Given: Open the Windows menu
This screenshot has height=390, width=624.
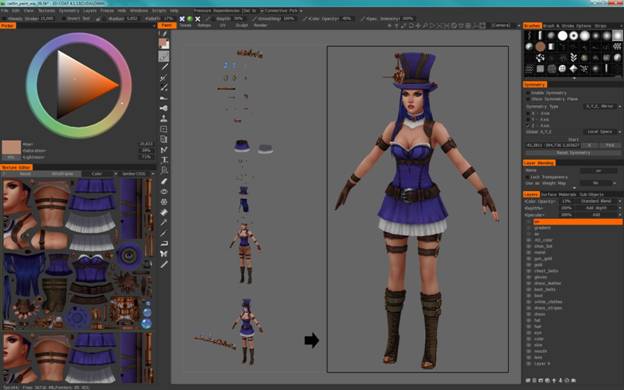Looking at the screenshot, I should coord(138,11).
